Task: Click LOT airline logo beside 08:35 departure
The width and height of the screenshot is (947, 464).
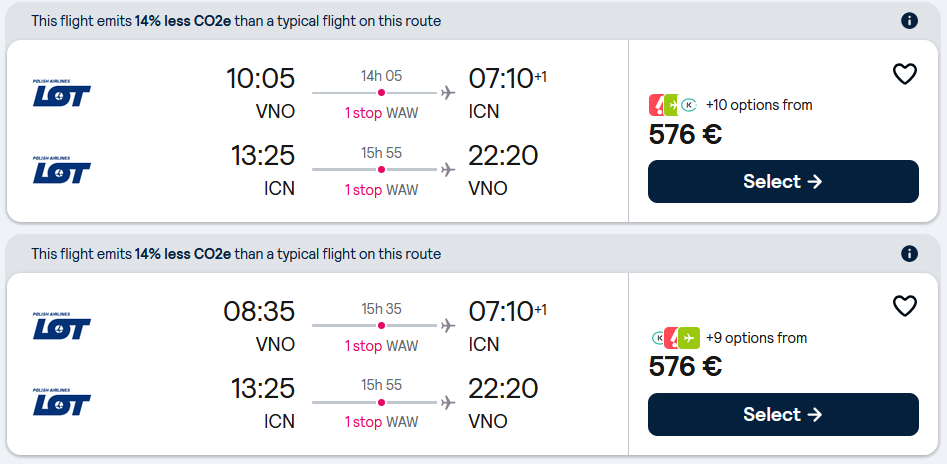Action: (62, 325)
